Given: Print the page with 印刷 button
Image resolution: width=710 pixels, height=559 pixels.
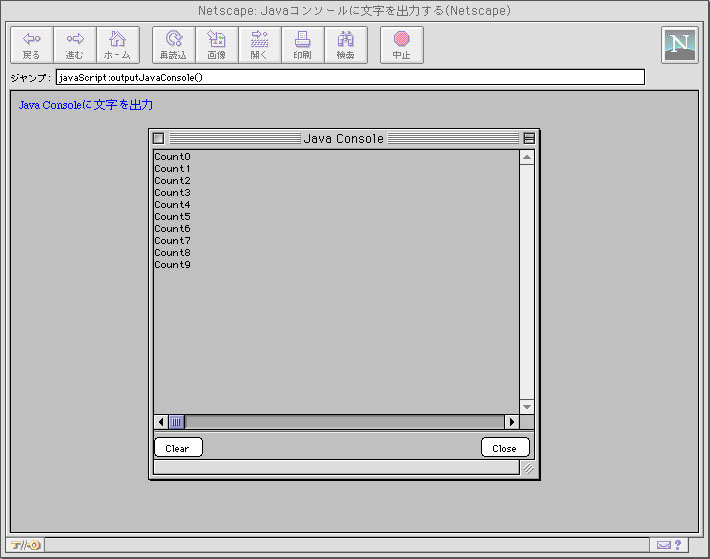Looking at the screenshot, I should (302, 45).
